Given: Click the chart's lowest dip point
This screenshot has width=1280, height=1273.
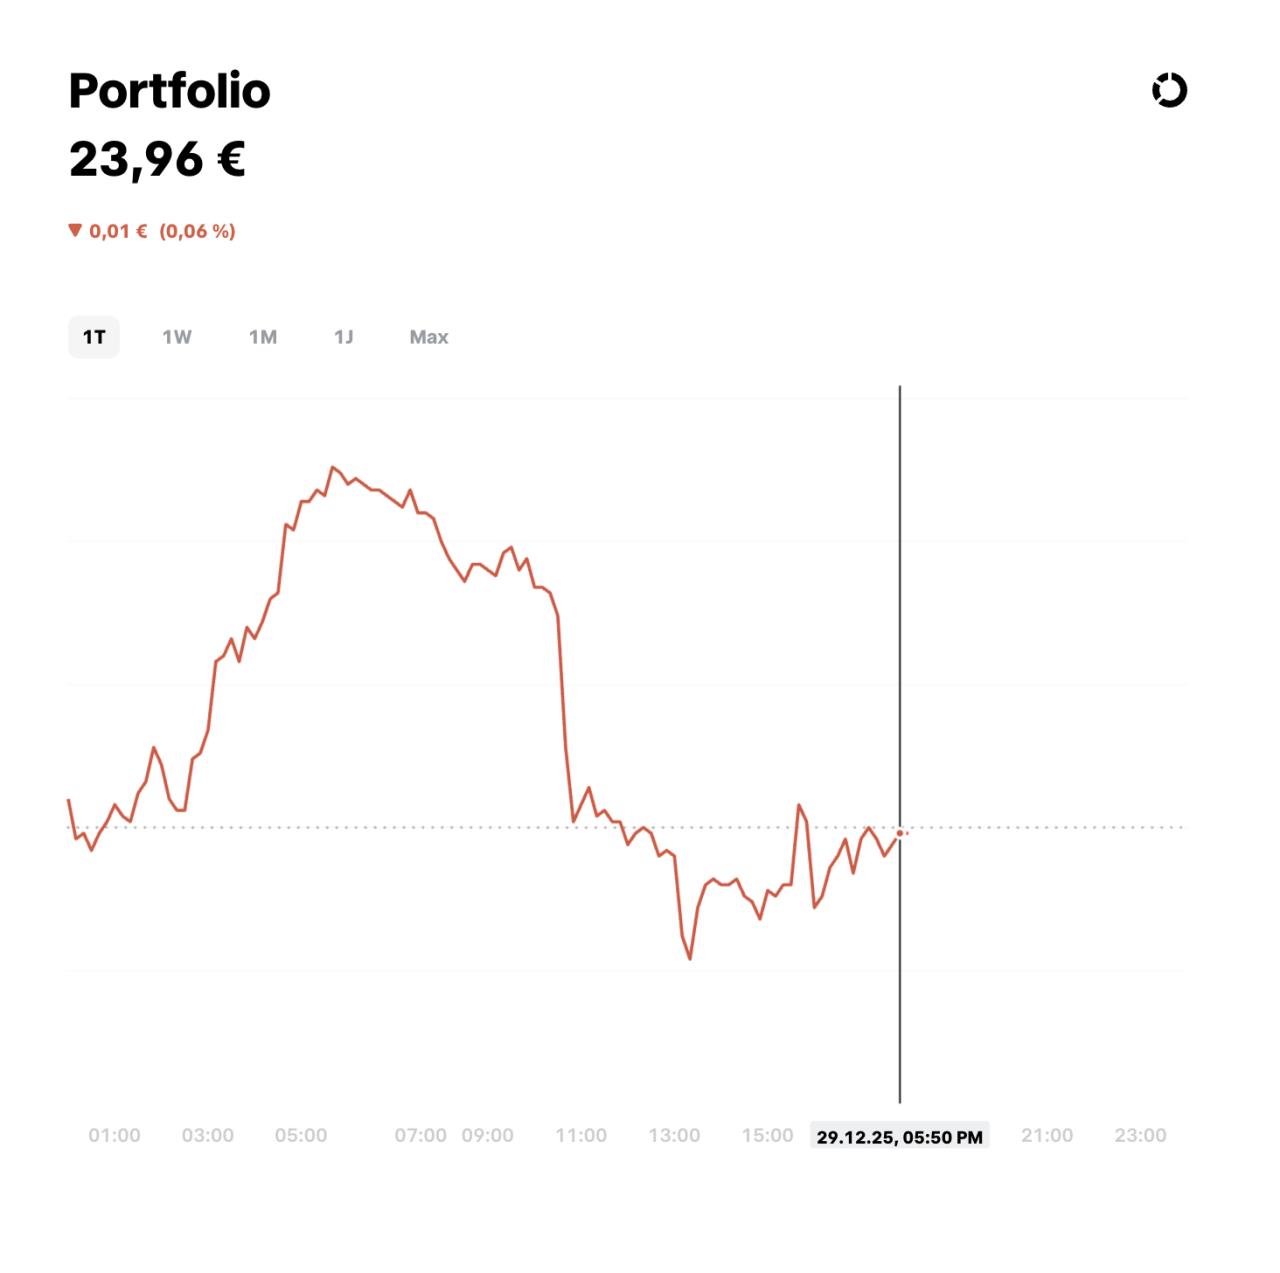Looking at the screenshot, I should 690,959.
